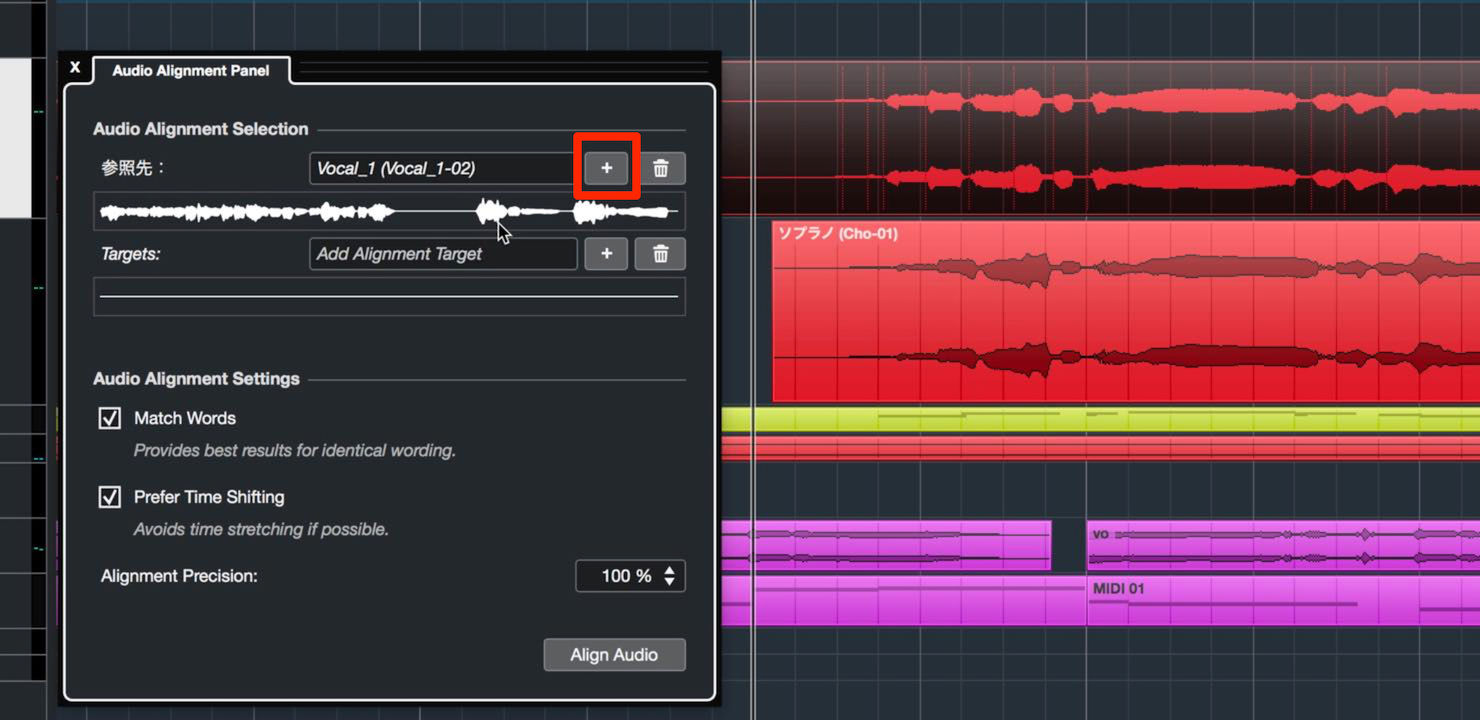1480x720 pixels.
Task: Close the Audio Alignment Panel
Action: click(75, 68)
